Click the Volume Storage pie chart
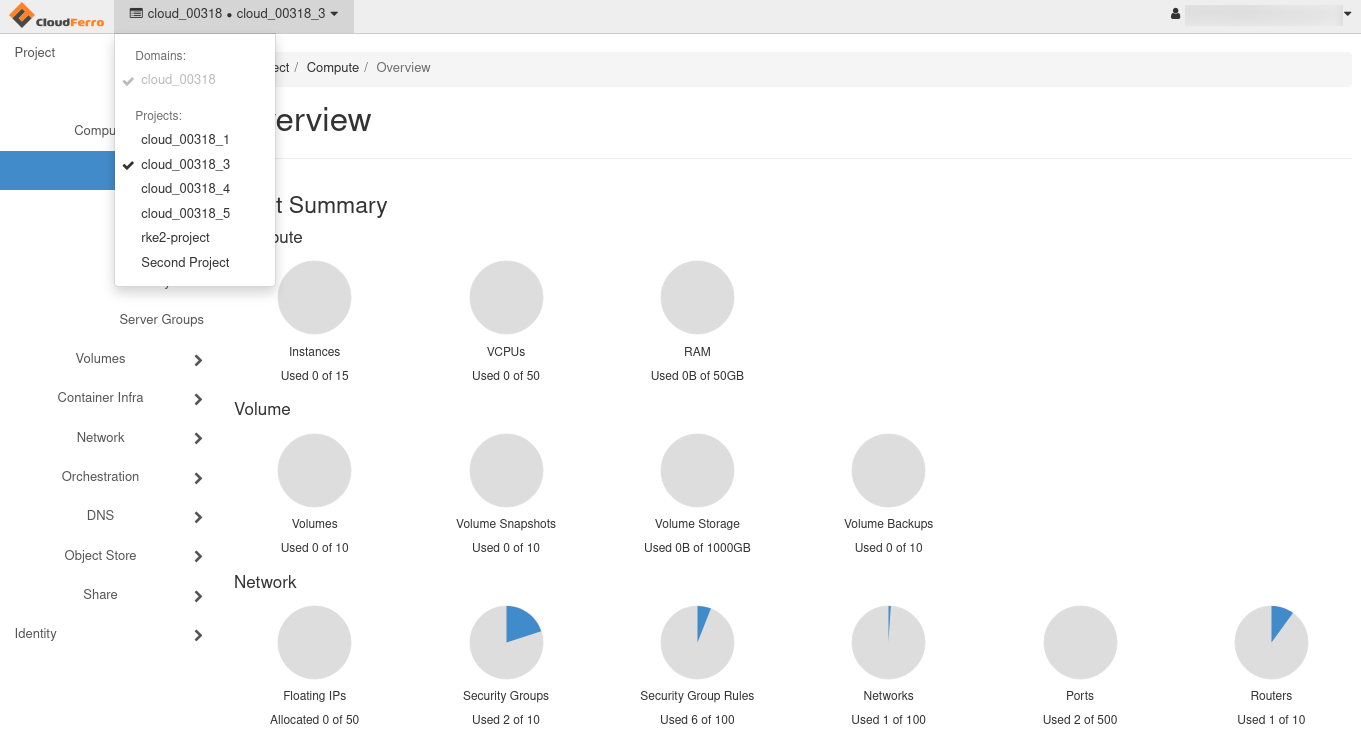 [x=697, y=470]
